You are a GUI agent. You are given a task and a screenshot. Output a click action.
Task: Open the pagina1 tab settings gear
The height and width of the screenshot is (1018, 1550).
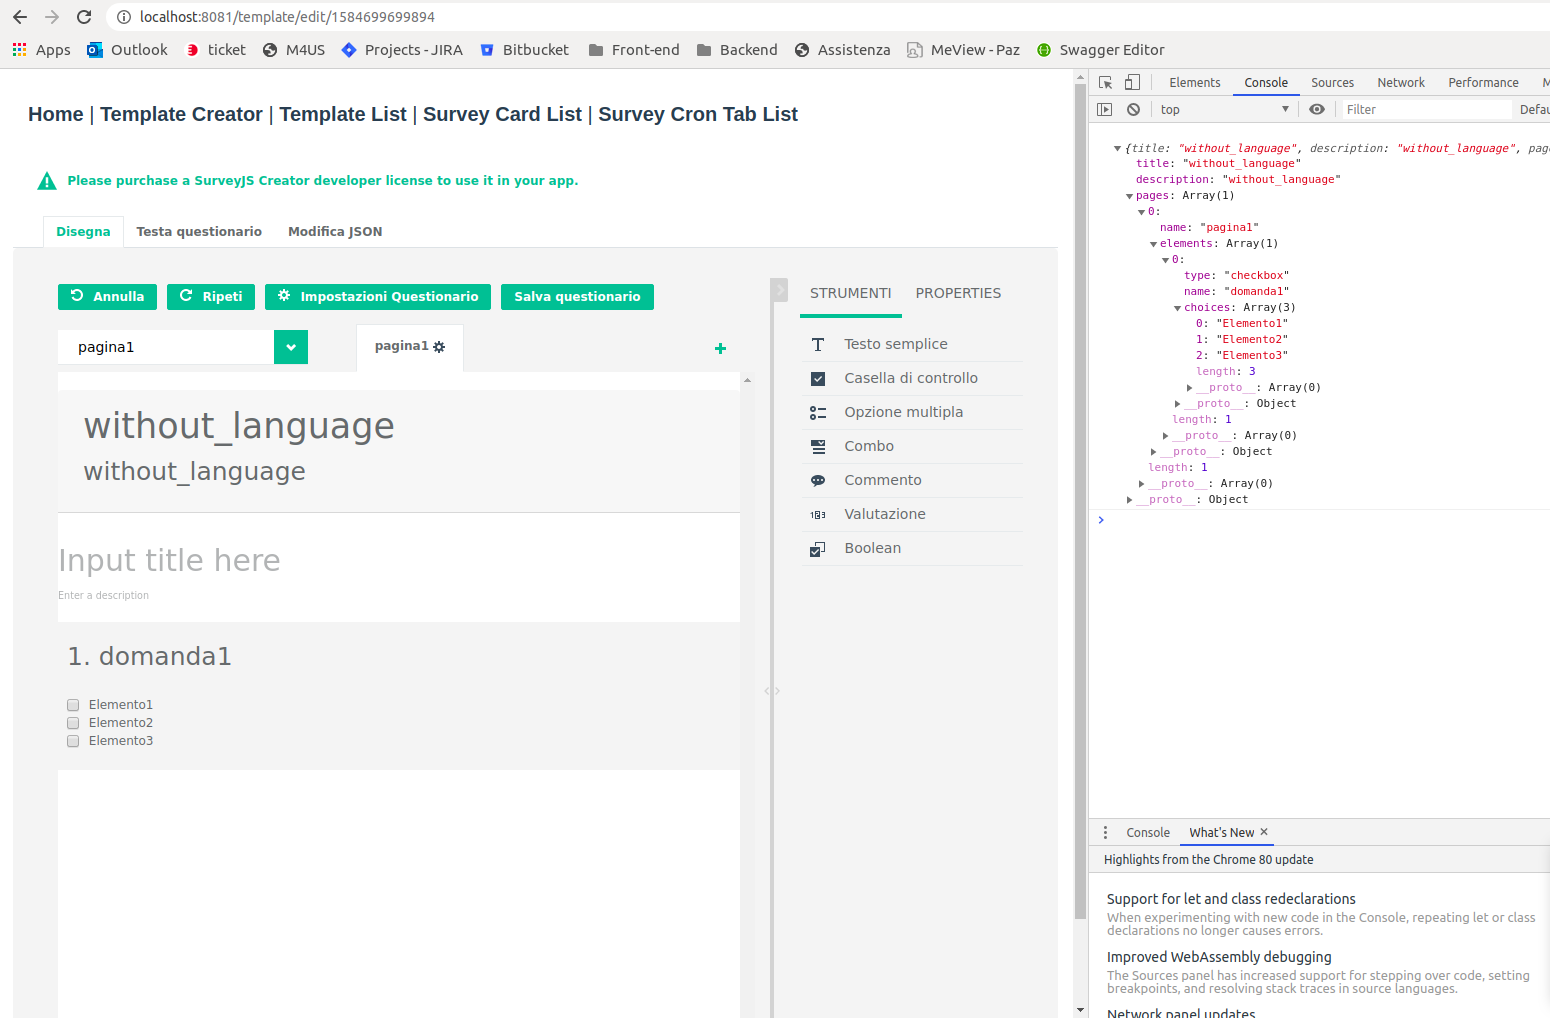click(438, 345)
